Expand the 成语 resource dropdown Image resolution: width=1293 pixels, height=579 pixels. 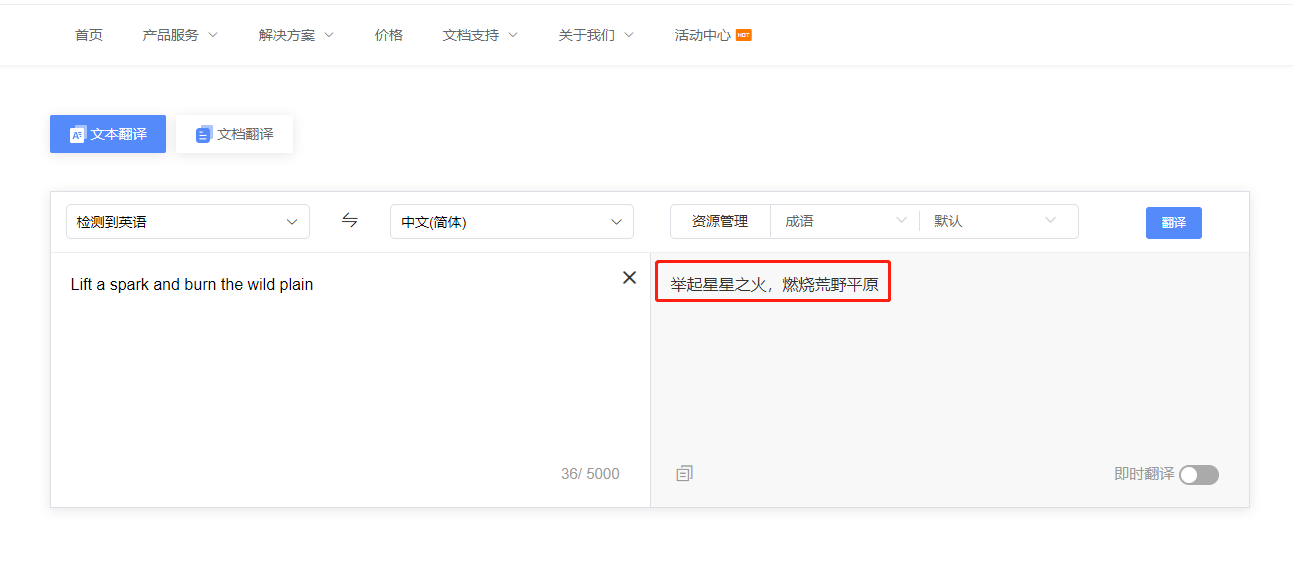pyautogui.click(x=845, y=221)
